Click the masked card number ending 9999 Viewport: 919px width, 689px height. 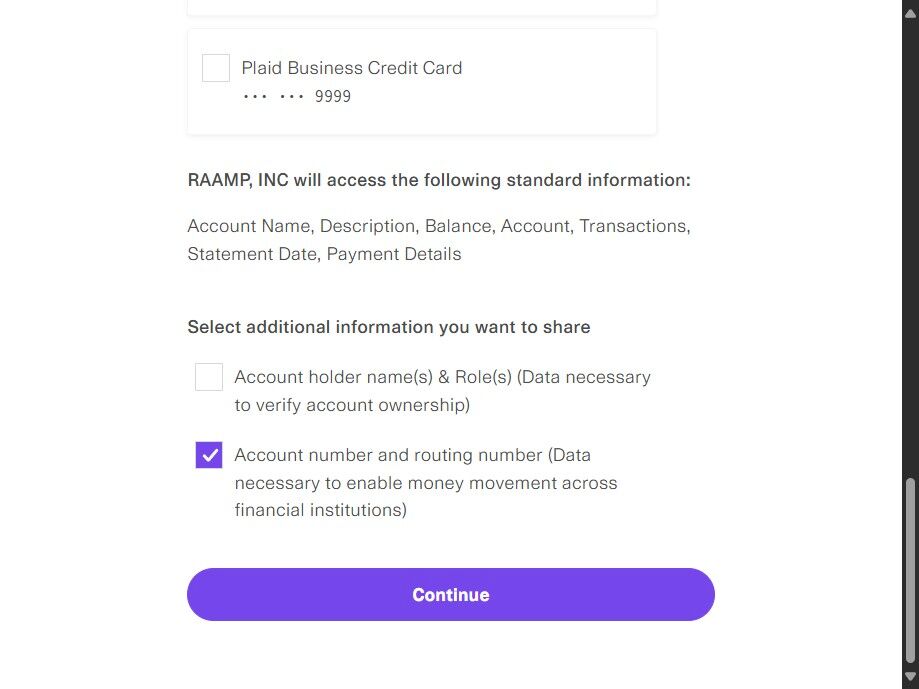point(297,97)
